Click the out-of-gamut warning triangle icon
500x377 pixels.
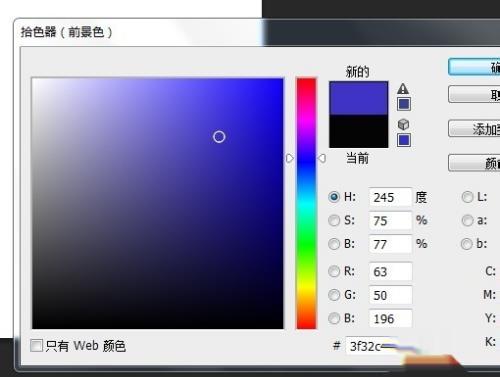tap(403, 88)
